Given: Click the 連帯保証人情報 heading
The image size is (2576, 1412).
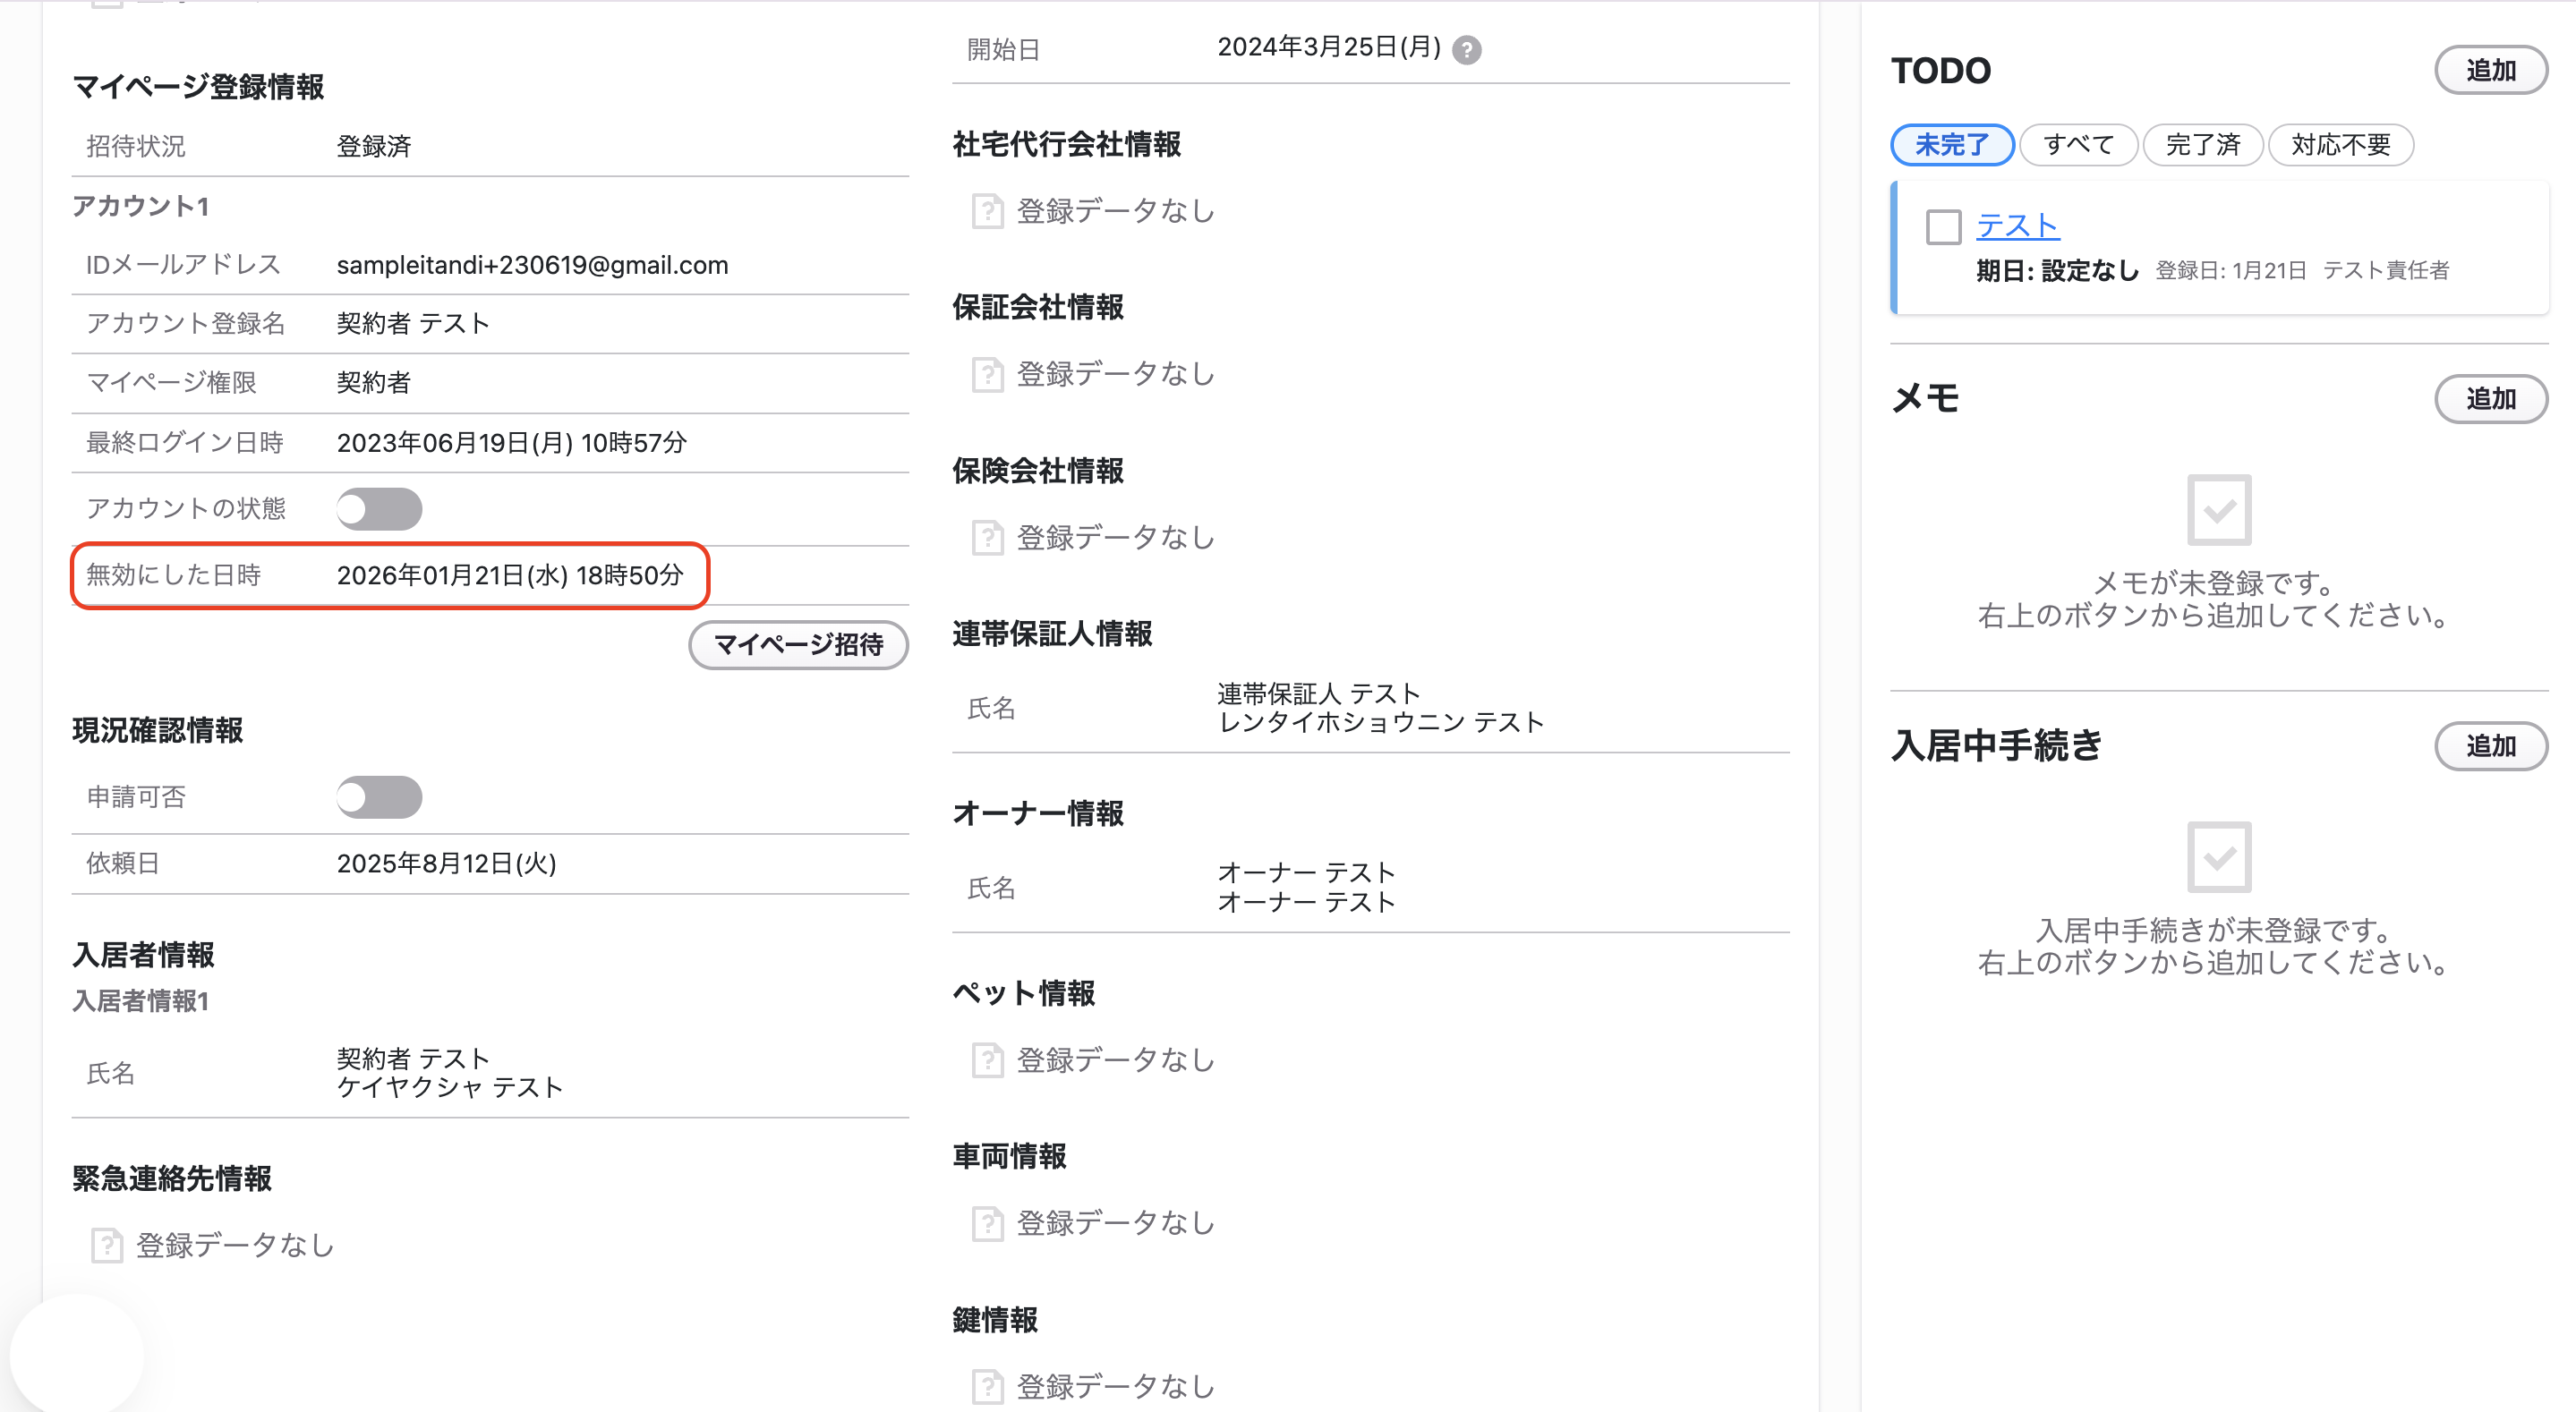Looking at the screenshot, I should 1052,633.
